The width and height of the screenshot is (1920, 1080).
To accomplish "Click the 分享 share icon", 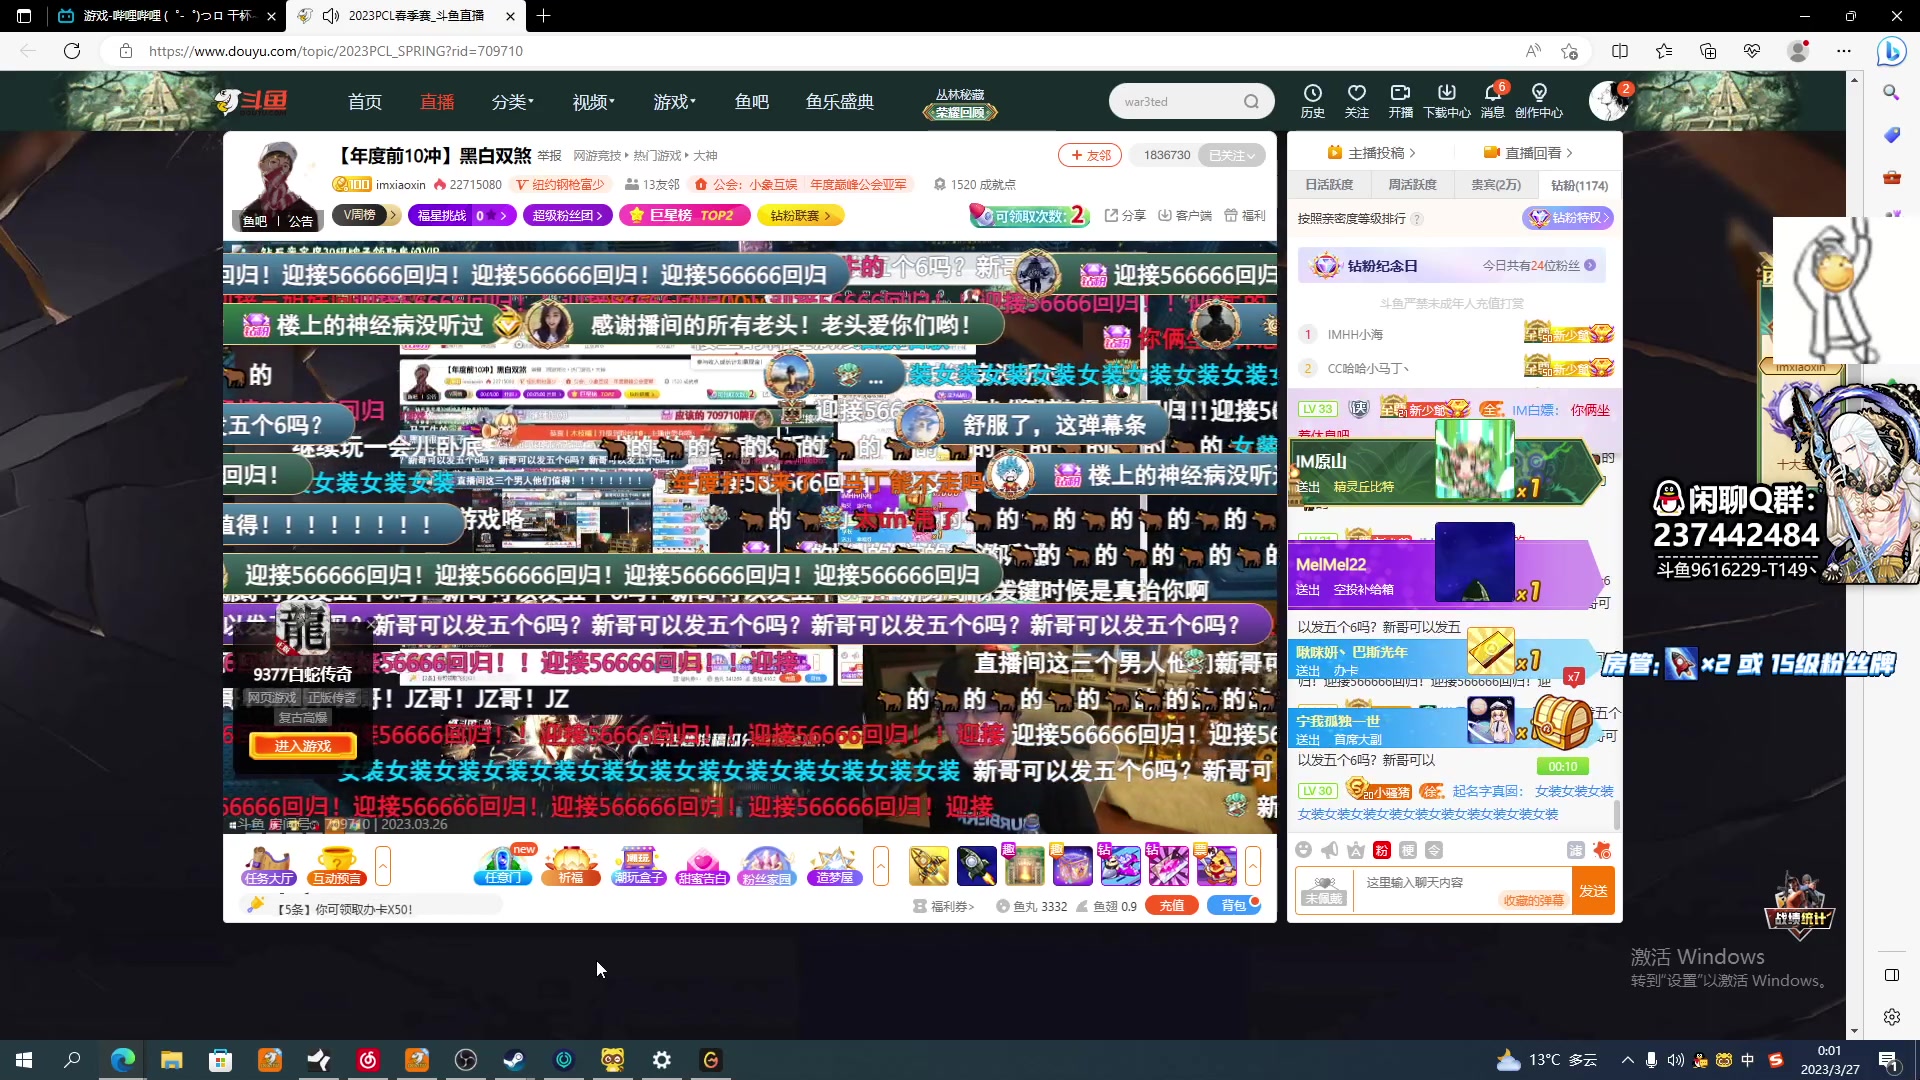I will 1125,215.
